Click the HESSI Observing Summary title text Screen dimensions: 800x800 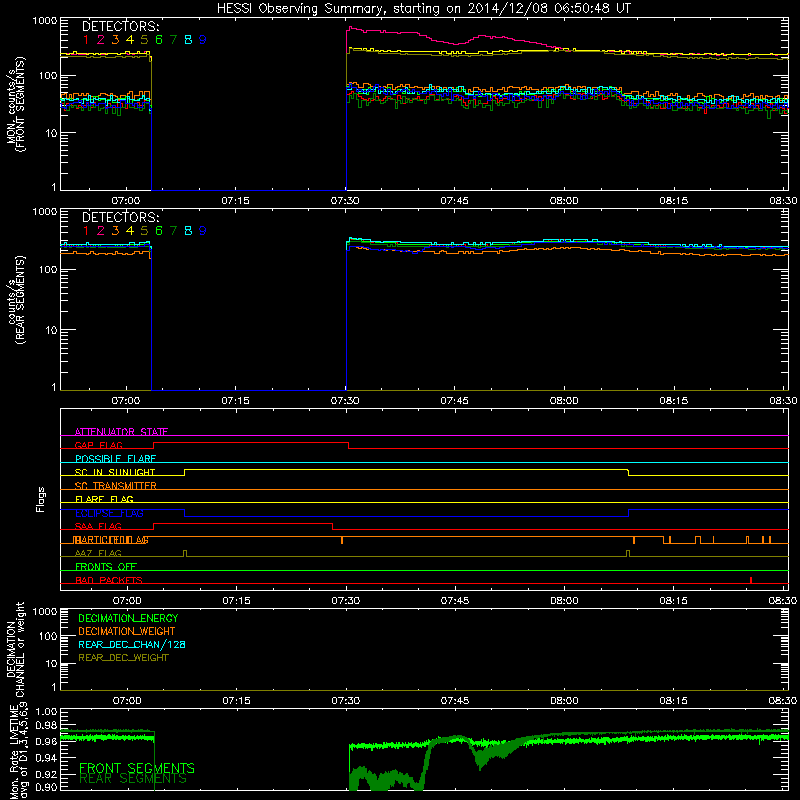pos(424,9)
